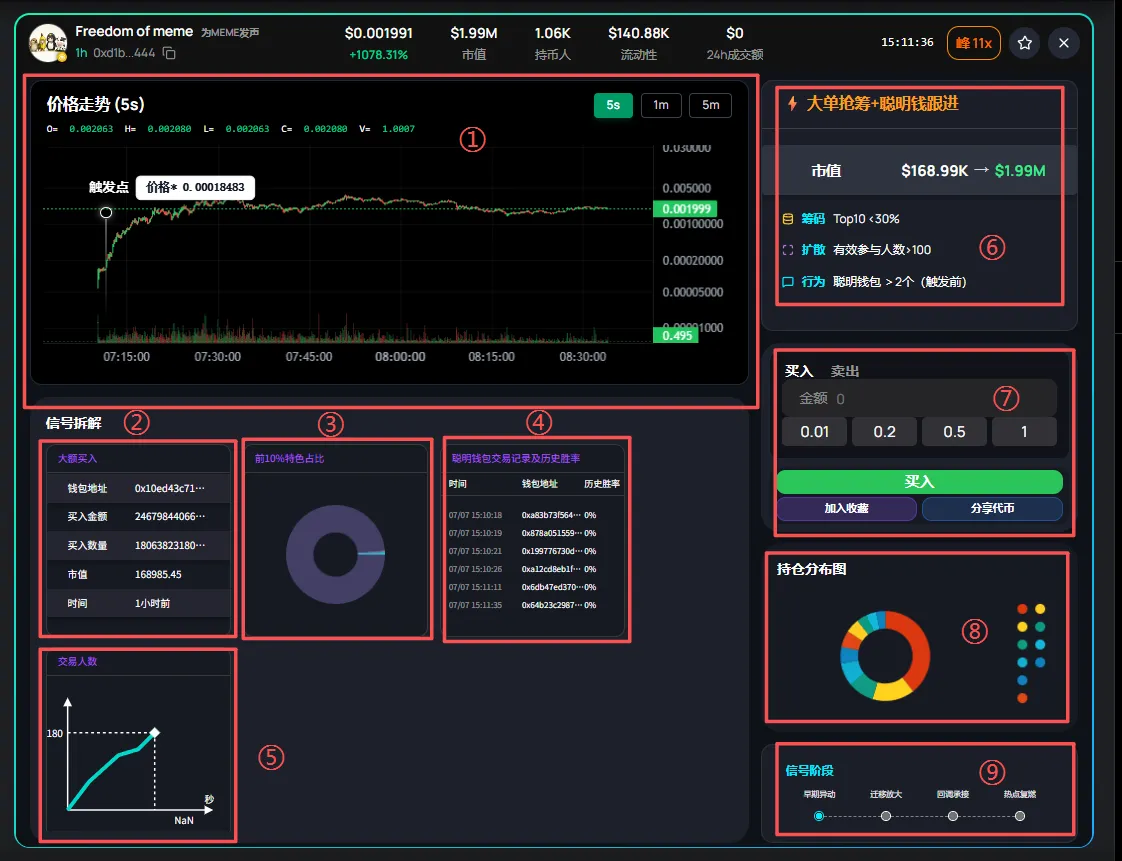Copy the contract address 0xd1b...444

(169, 53)
